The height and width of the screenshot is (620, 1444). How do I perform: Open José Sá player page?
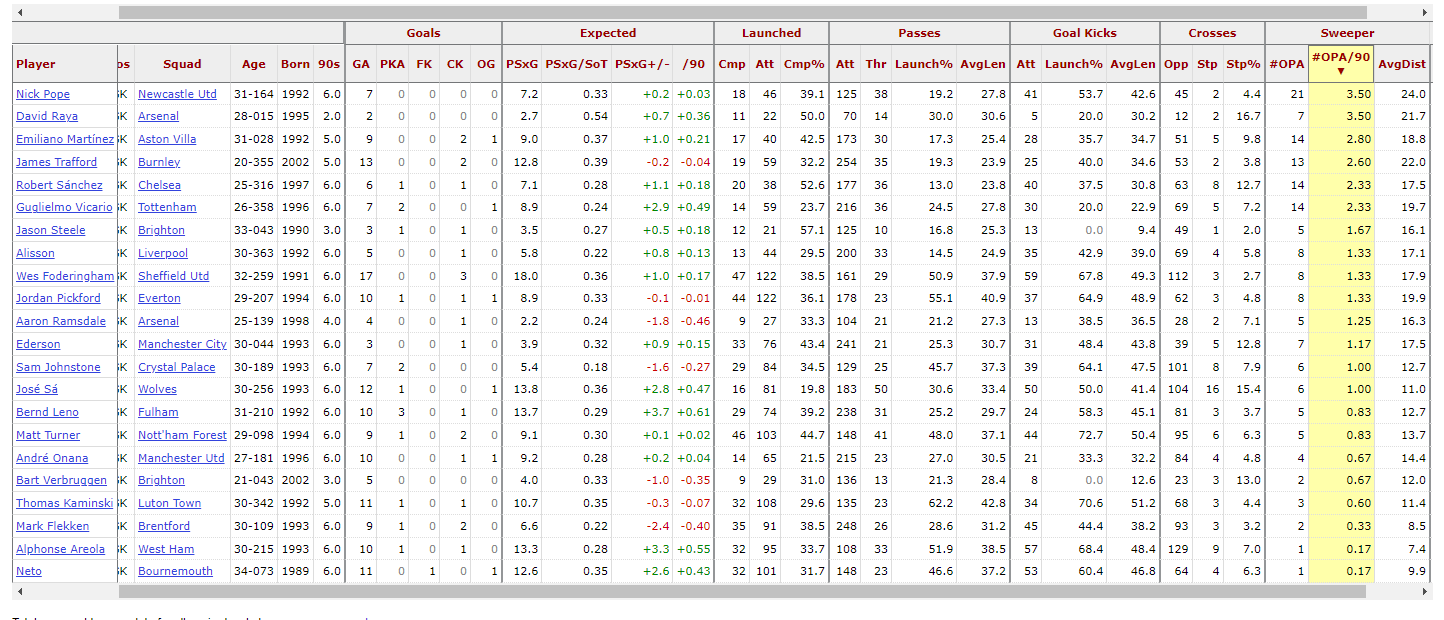[37, 389]
